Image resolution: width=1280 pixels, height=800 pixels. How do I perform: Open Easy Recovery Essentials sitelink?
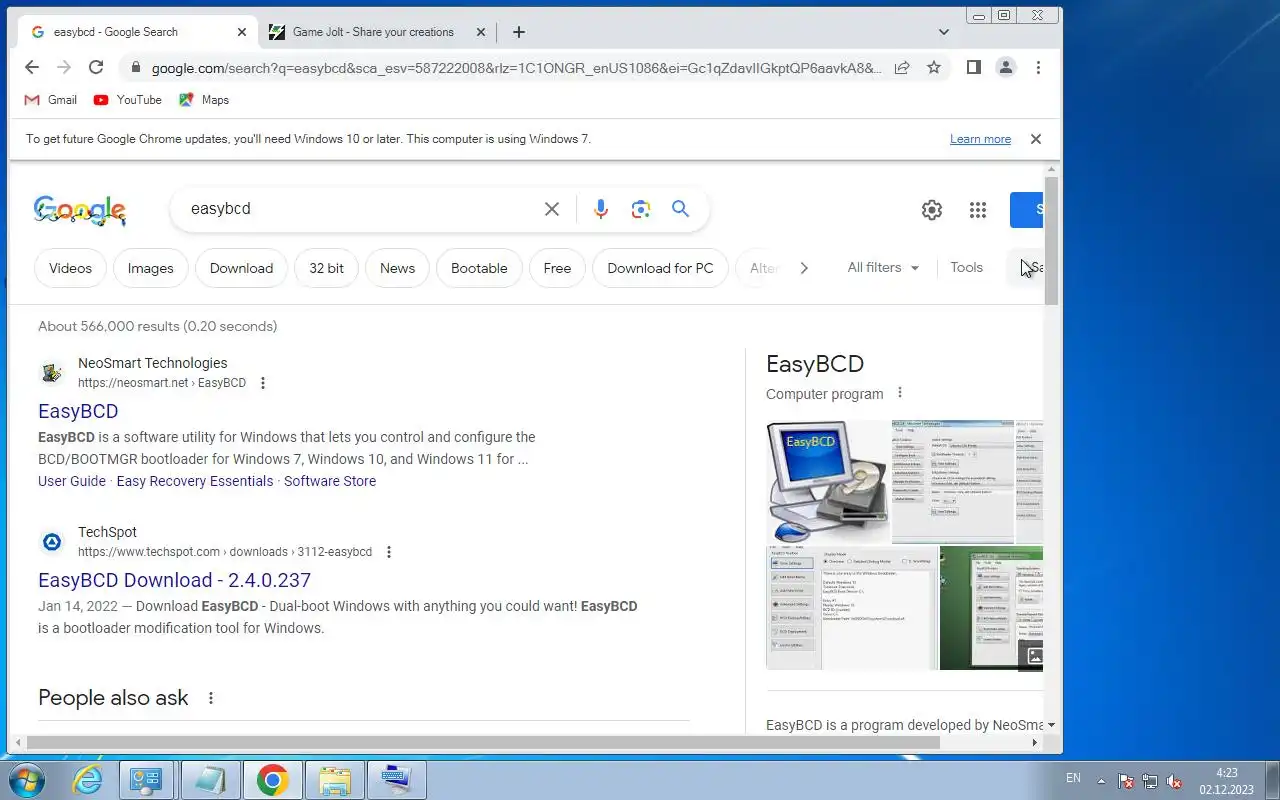195,481
